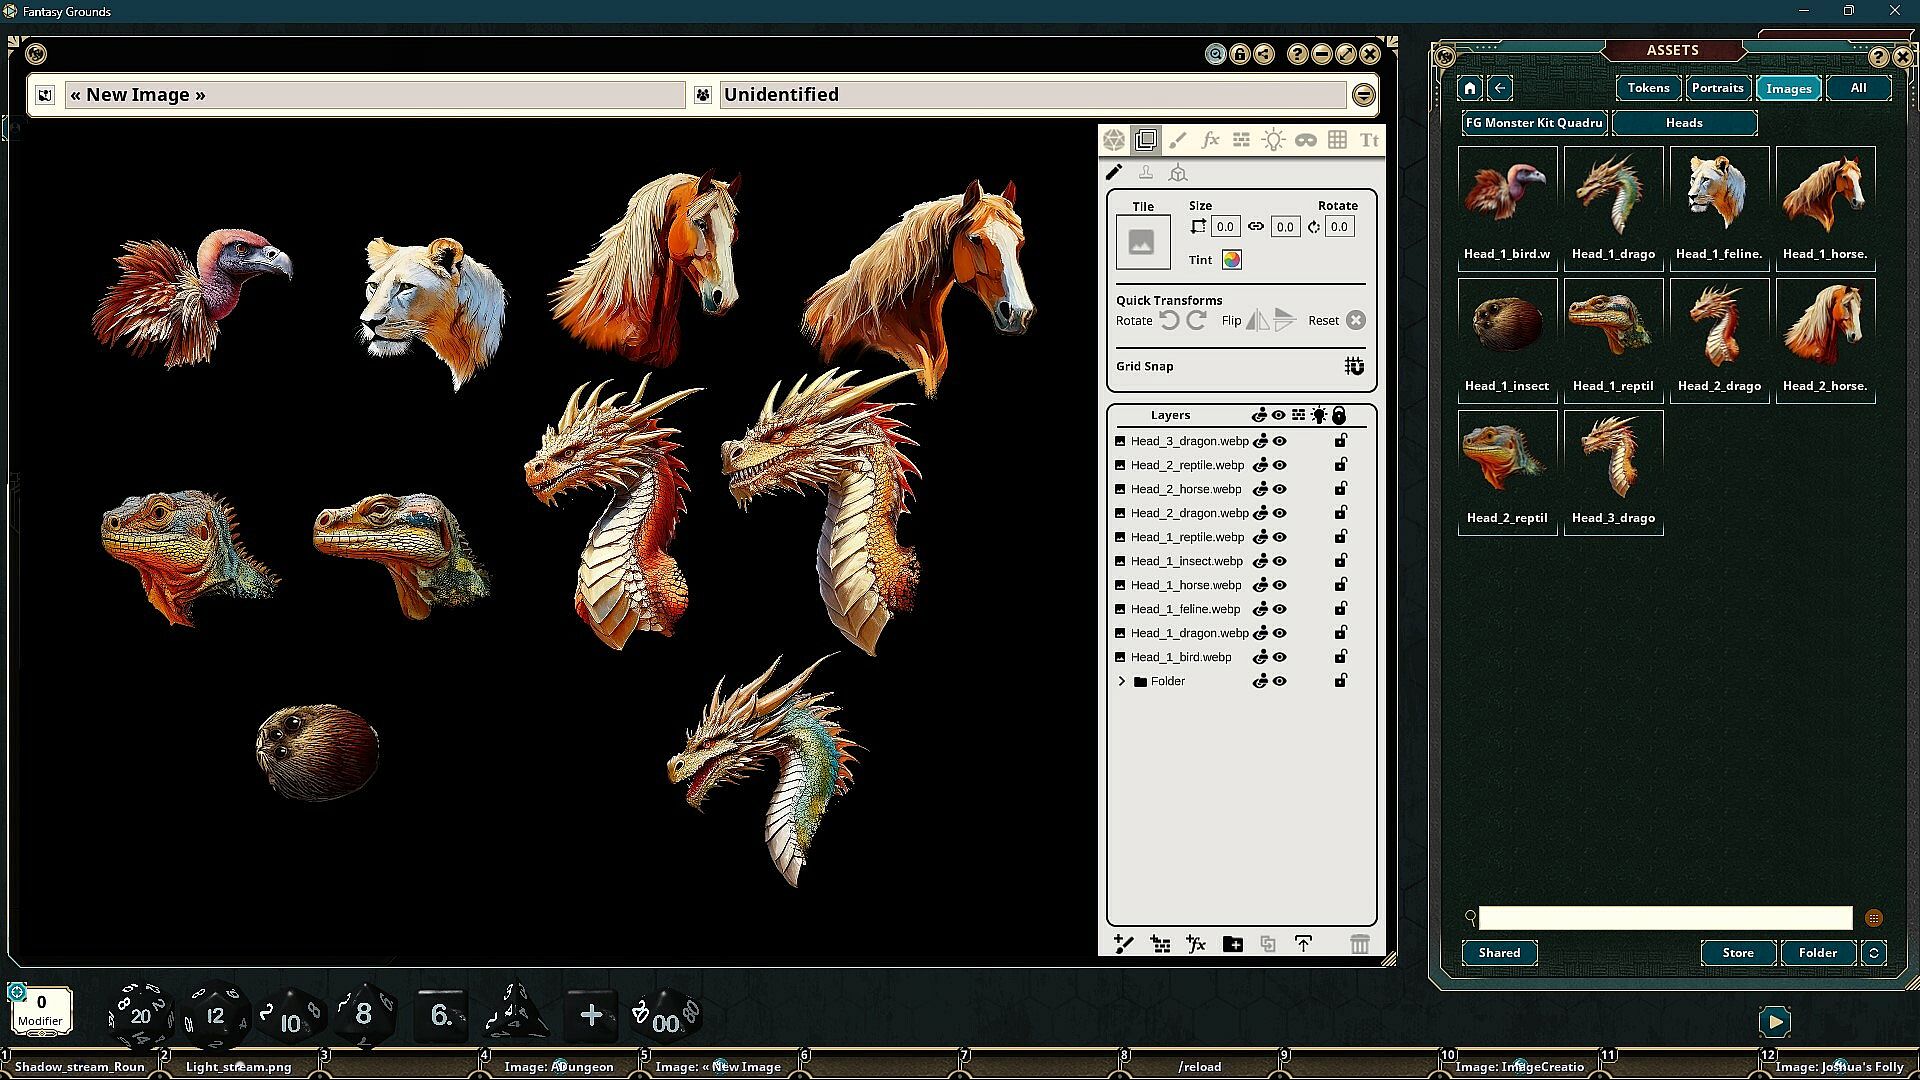
Task: Open the mask line-of-sight tool
Action: (1305, 140)
